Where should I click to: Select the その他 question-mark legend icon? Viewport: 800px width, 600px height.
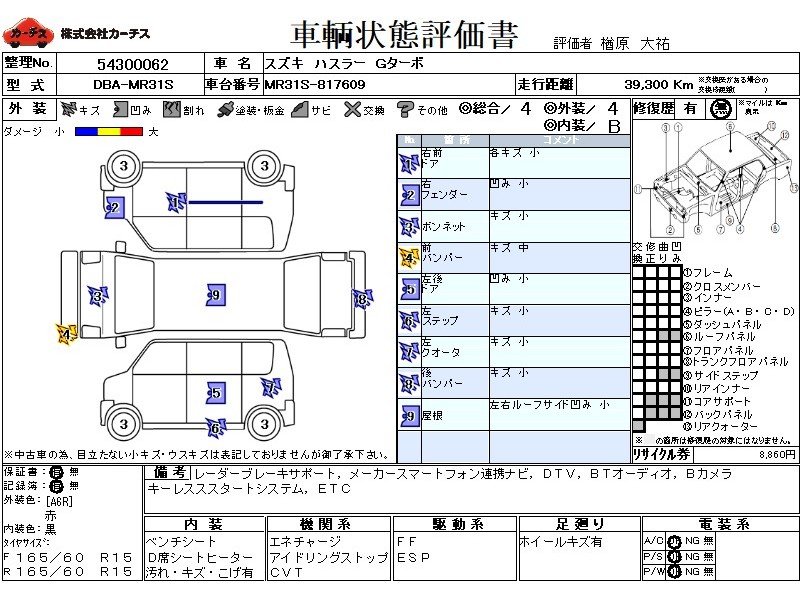[405, 110]
